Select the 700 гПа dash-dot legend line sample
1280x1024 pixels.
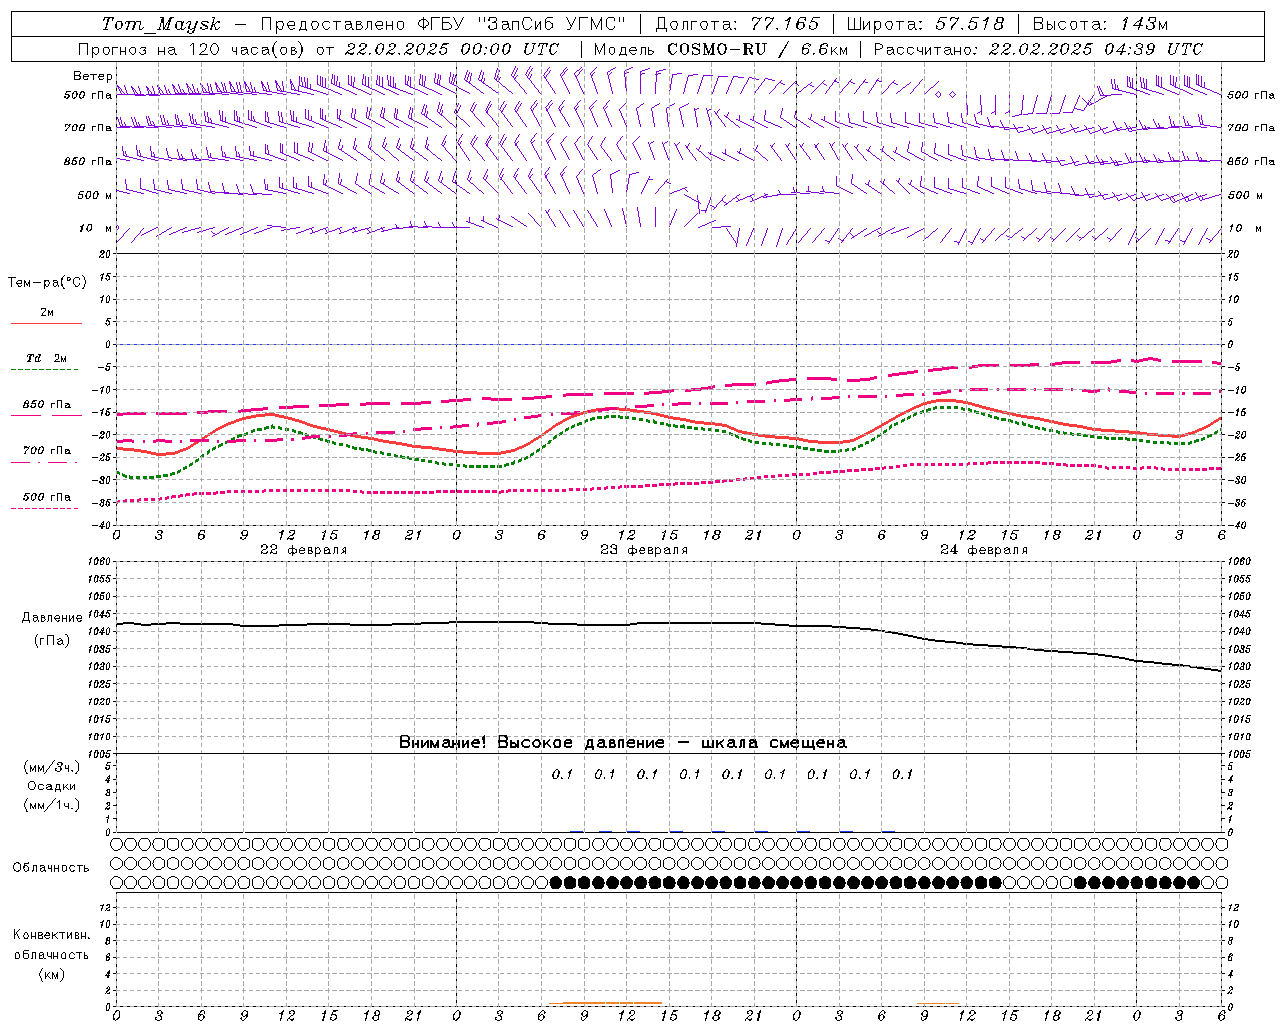44,462
